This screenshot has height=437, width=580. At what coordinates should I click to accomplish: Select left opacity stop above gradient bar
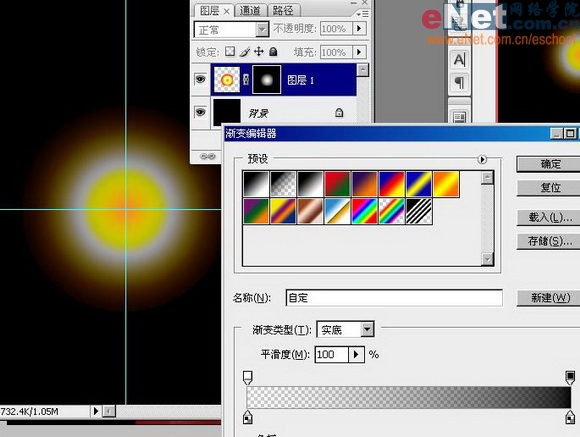click(247, 378)
